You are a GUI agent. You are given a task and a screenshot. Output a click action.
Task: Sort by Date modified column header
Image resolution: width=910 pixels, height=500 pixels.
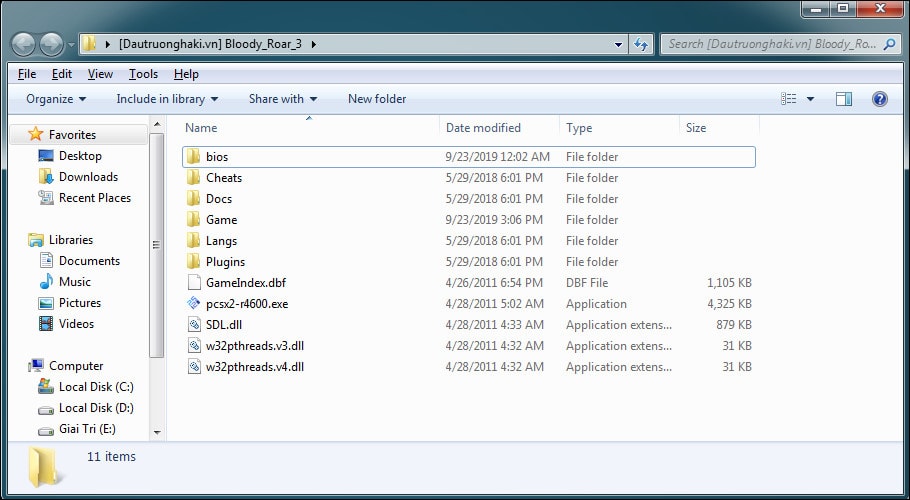tap(500, 128)
